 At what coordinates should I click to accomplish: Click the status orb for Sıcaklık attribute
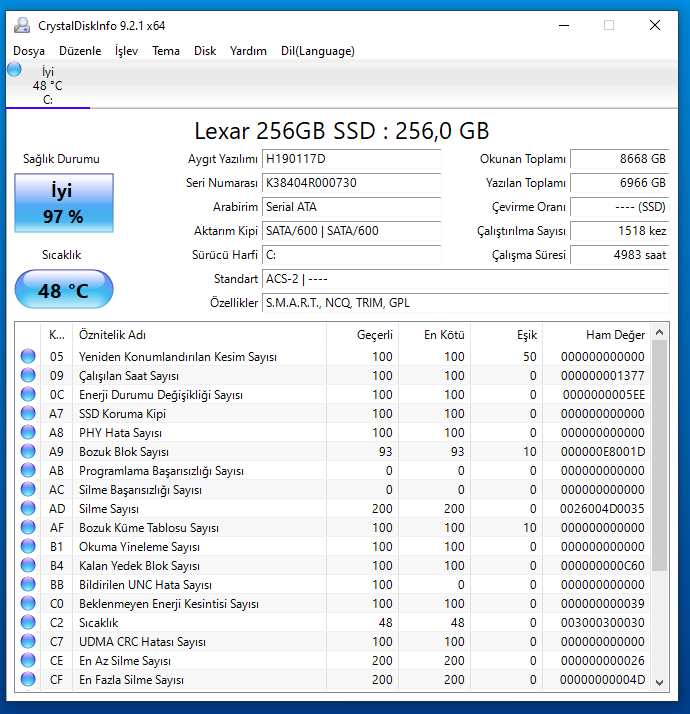(28, 623)
